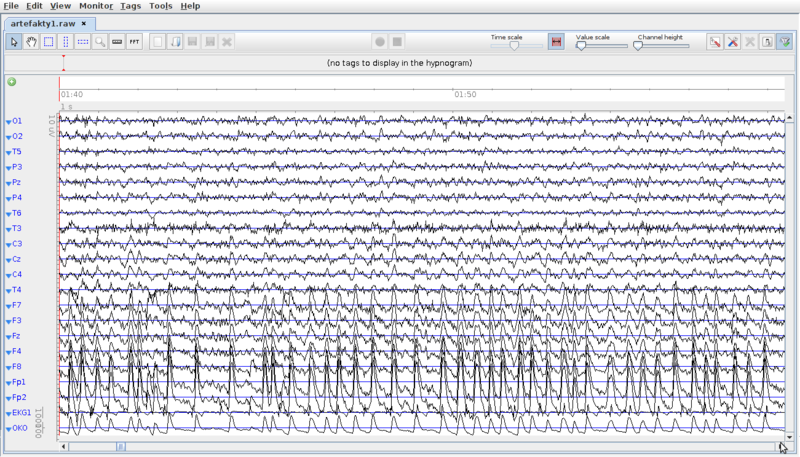Click the open tag document button
The height and width of the screenshot is (457, 800).
[175, 42]
